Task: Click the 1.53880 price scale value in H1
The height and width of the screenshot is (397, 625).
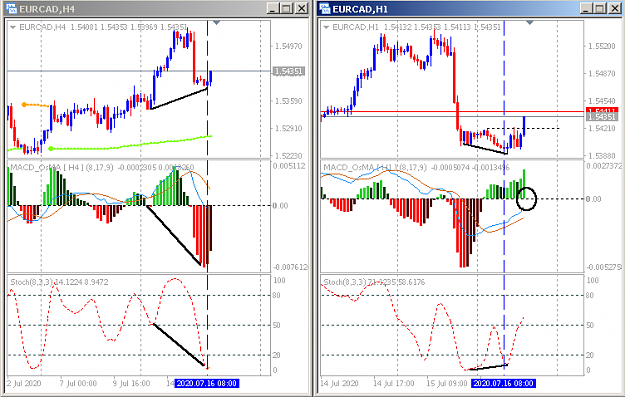Action: (x=601, y=156)
